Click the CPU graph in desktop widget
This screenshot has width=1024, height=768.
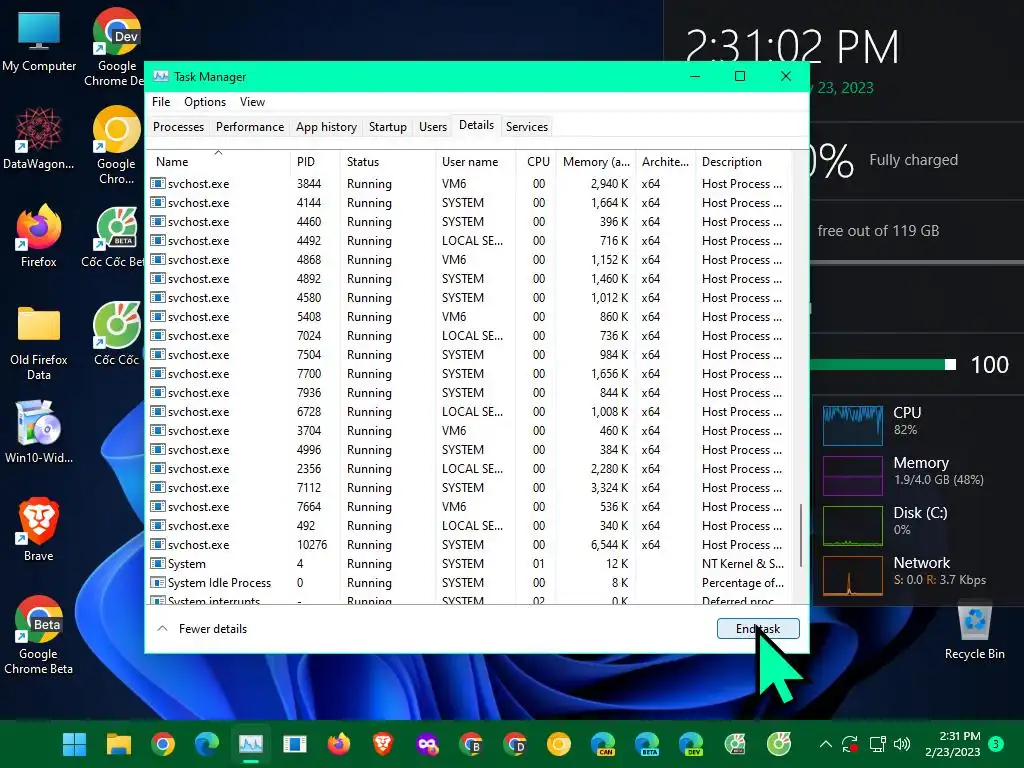click(x=852, y=425)
